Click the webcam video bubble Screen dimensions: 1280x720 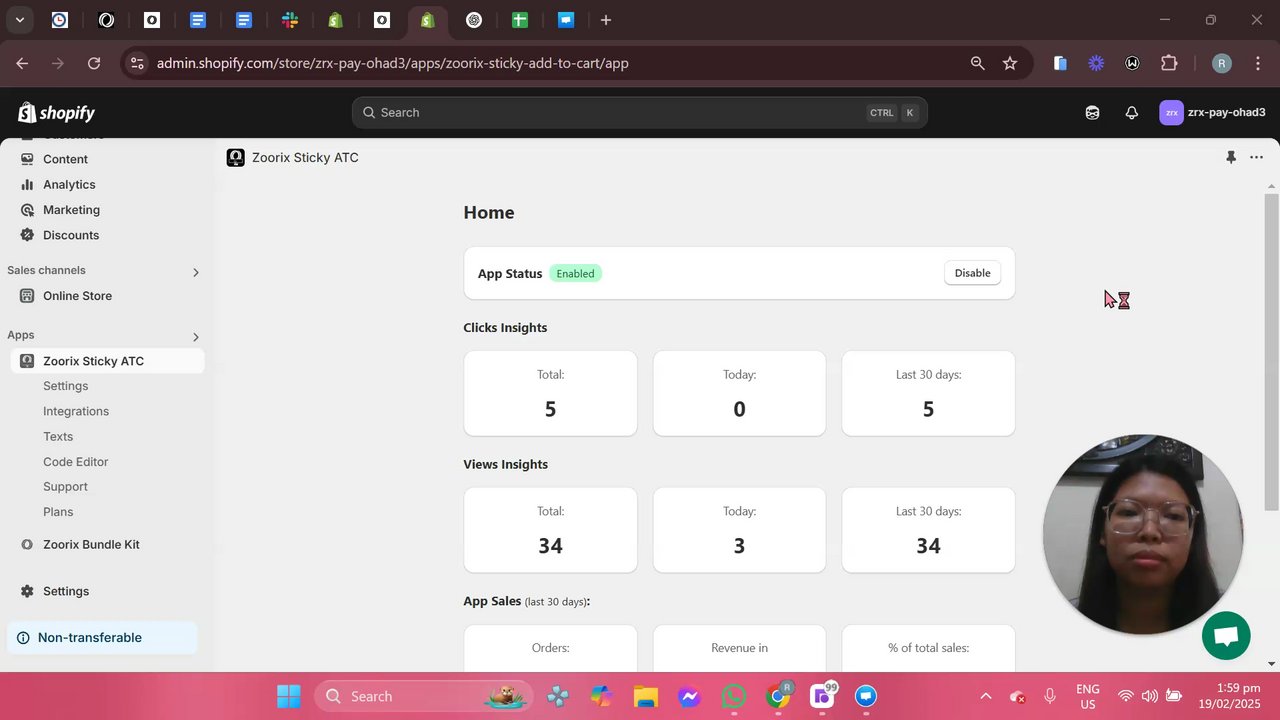[x=1143, y=534]
